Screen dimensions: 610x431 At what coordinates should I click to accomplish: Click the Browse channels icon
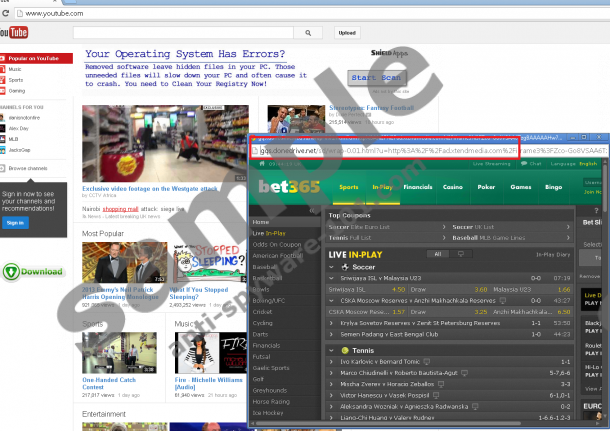(x=4, y=169)
